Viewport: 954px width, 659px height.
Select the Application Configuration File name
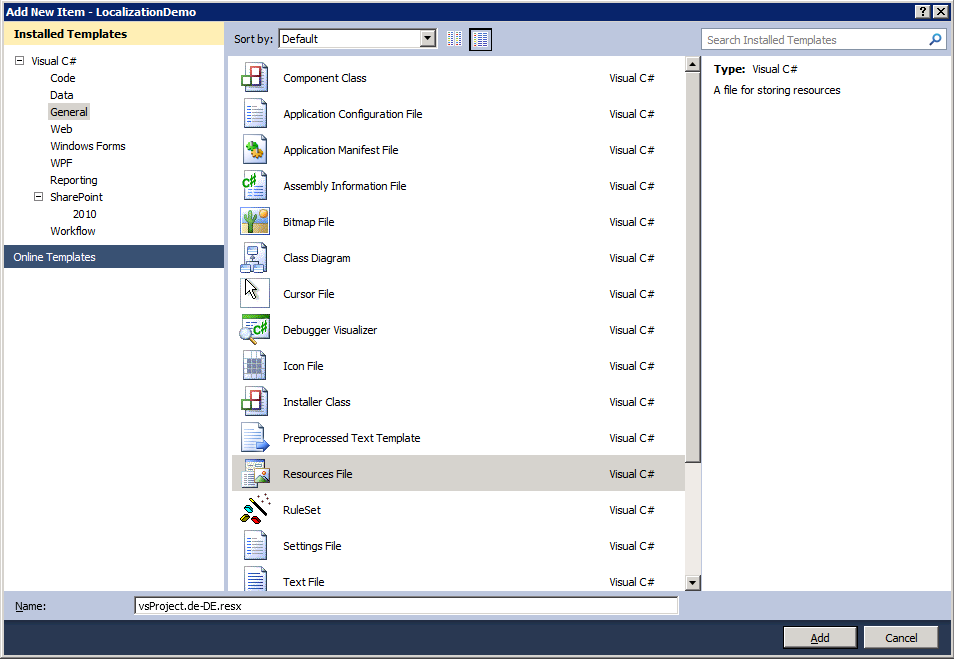(352, 114)
